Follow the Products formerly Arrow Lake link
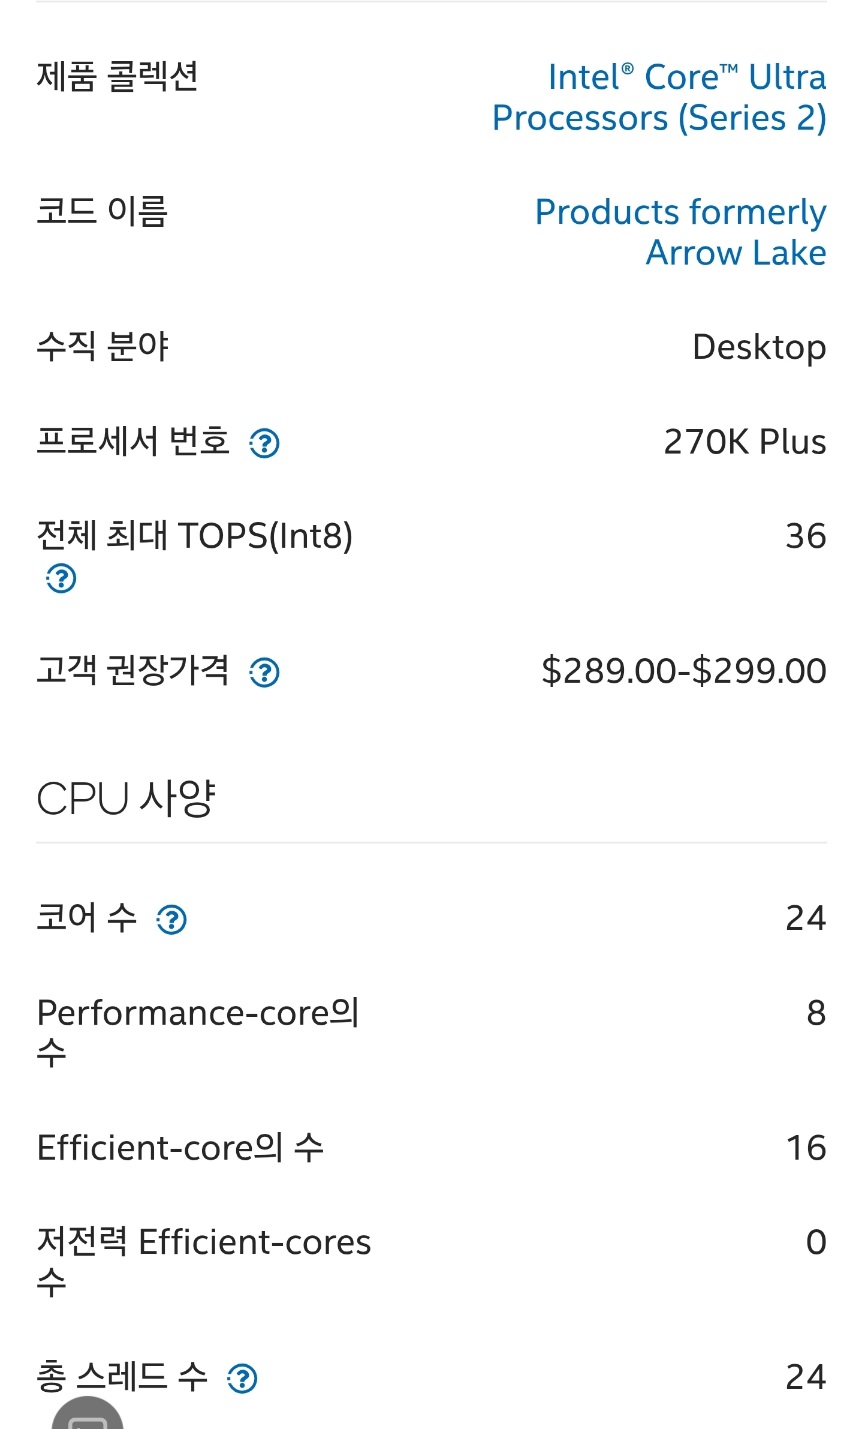The image size is (862, 1429). pos(680,232)
